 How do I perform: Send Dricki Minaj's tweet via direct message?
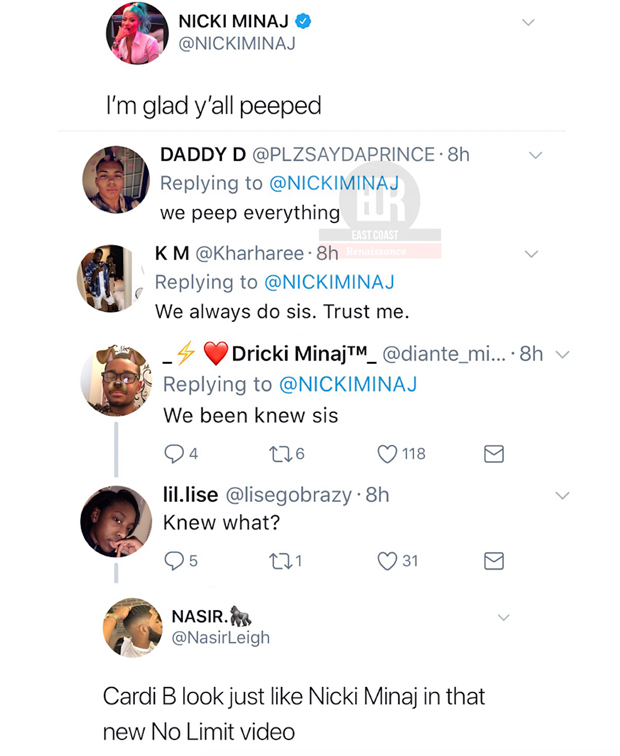pos(493,454)
